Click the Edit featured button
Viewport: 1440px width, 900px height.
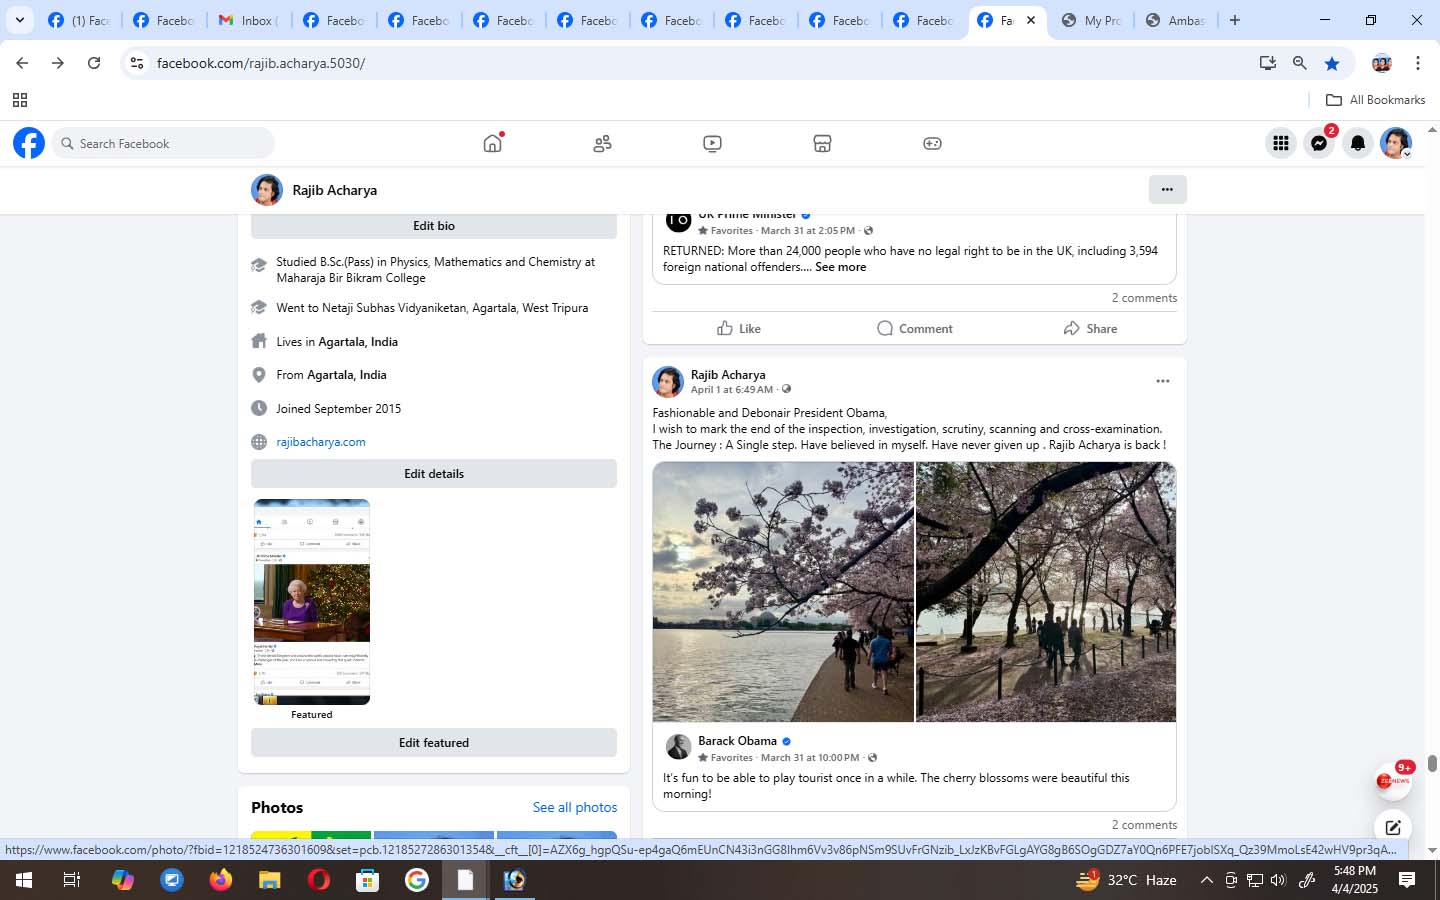(434, 742)
